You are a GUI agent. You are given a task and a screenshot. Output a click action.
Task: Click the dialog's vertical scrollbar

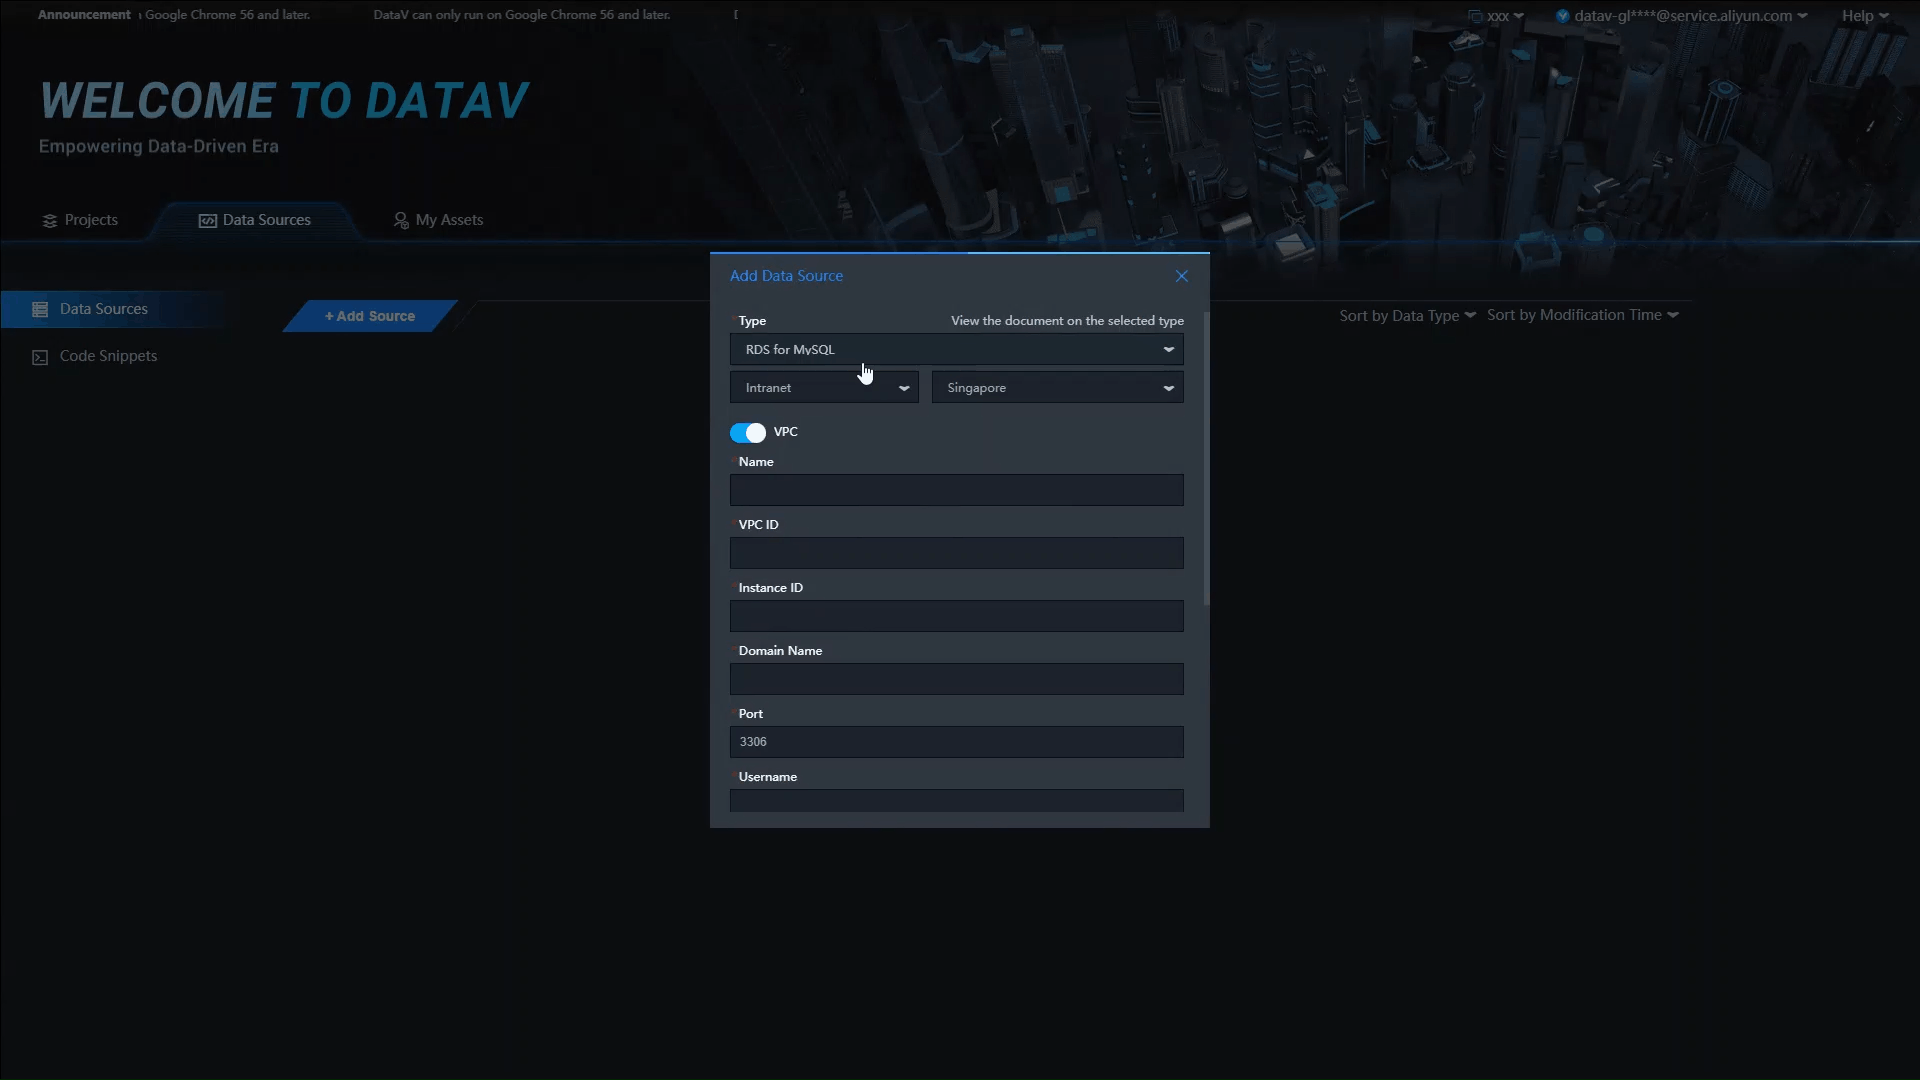(x=1206, y=460)
